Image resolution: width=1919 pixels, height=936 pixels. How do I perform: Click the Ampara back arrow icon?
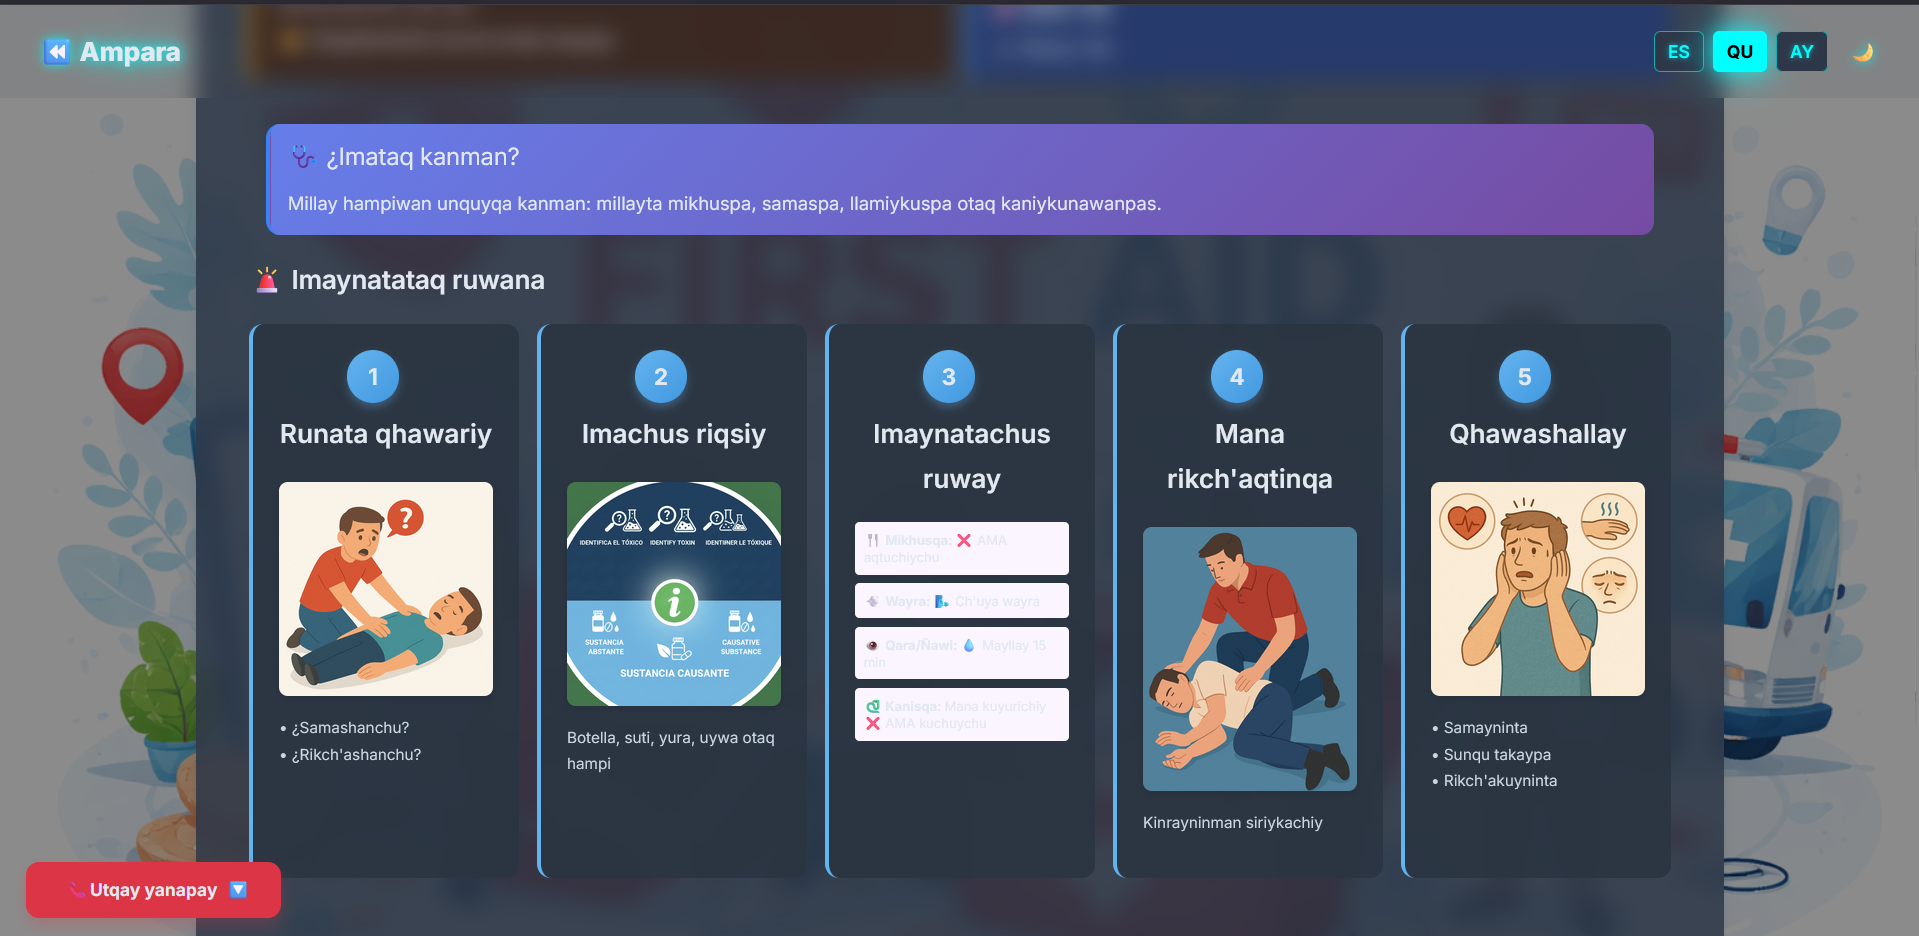tap(57, 52)
